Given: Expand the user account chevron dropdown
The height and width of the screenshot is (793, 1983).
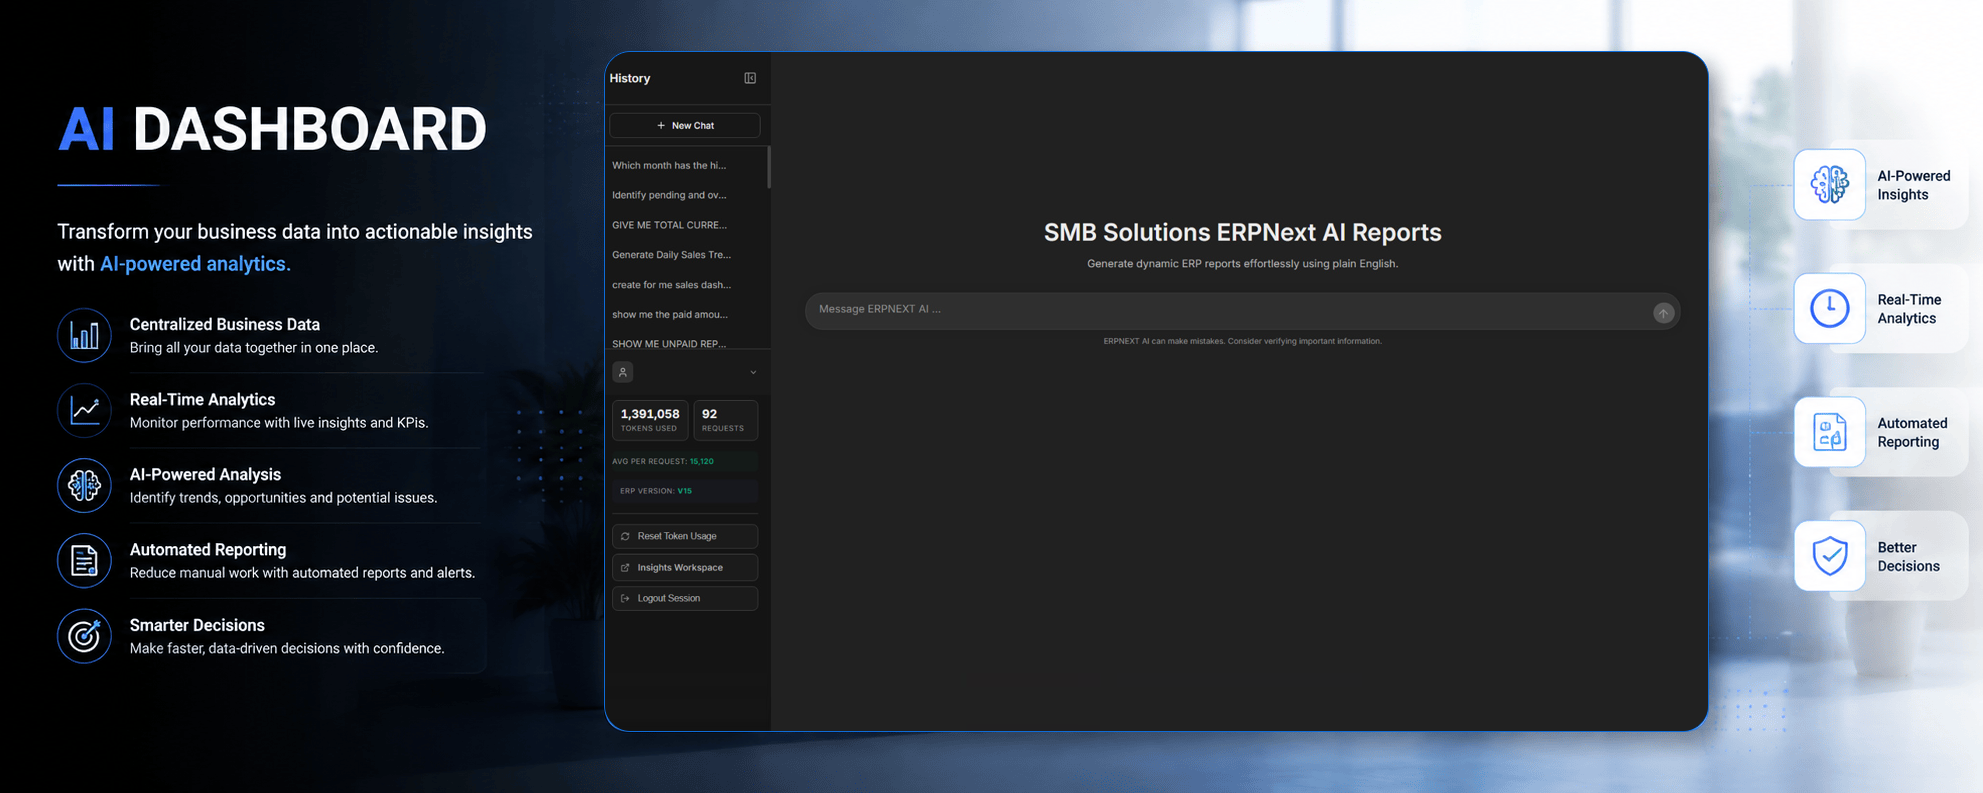Looking at the screenshot, I should tap(753, 372).
